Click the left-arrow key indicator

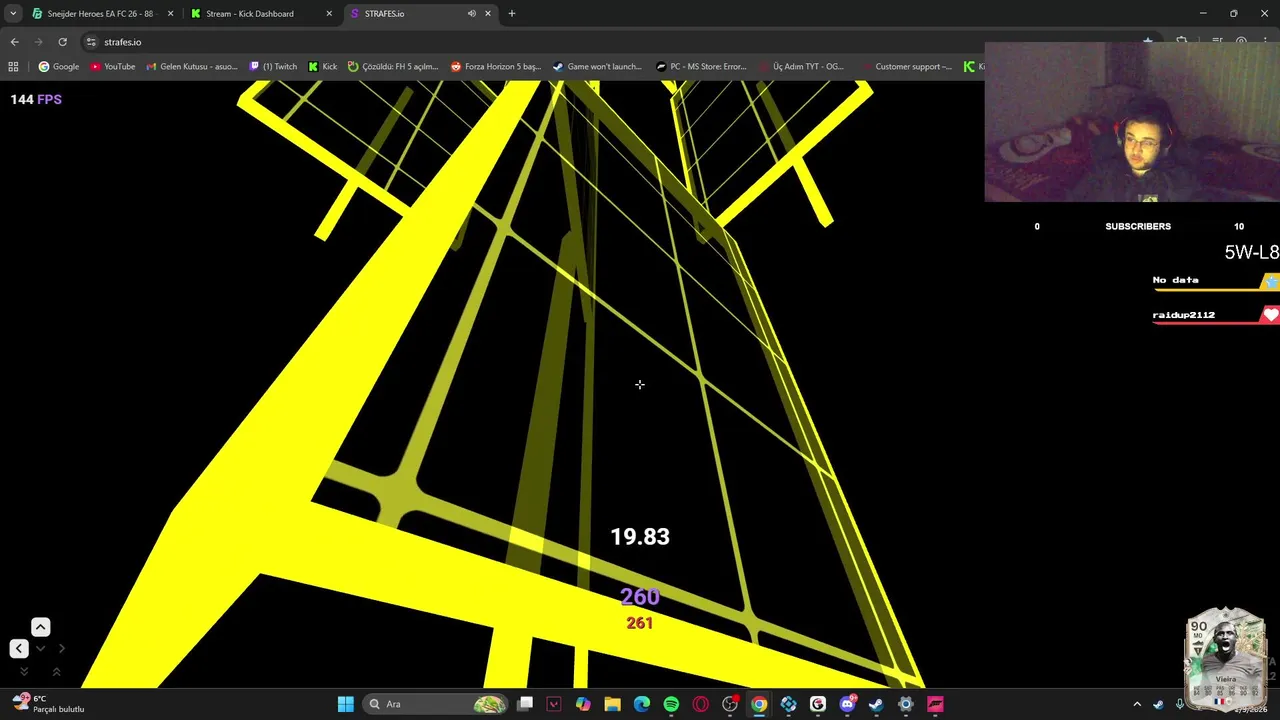pyautogui.click(x=18, y=648)
